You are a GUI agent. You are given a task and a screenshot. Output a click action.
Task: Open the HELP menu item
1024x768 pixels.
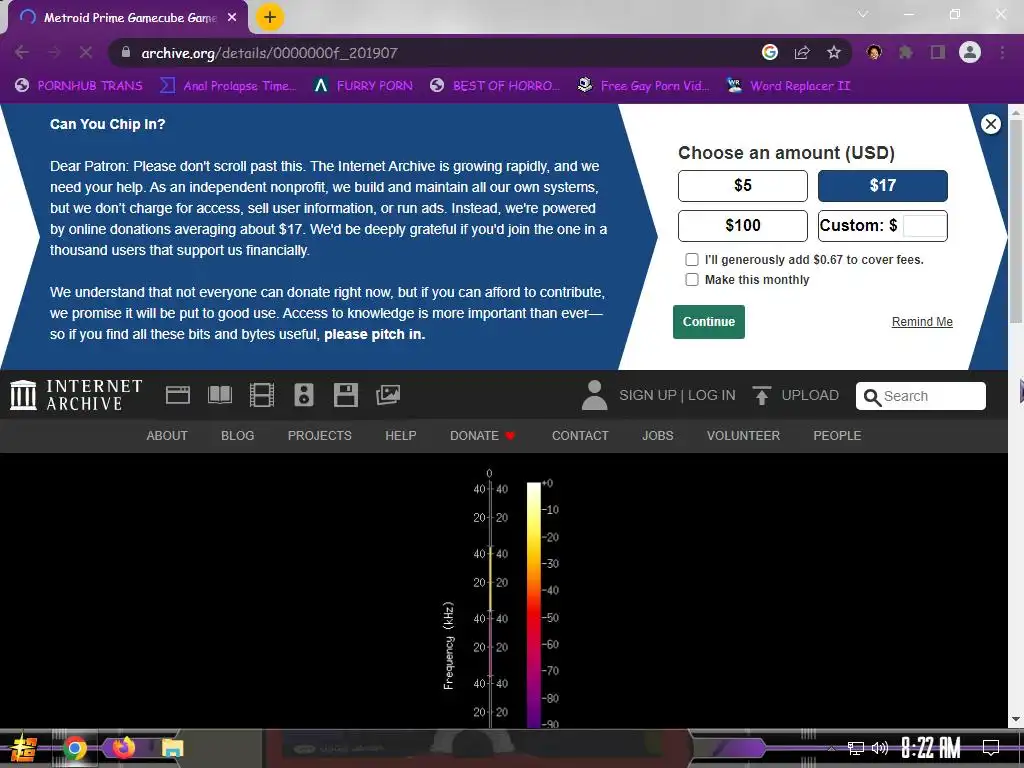(400, 436)
